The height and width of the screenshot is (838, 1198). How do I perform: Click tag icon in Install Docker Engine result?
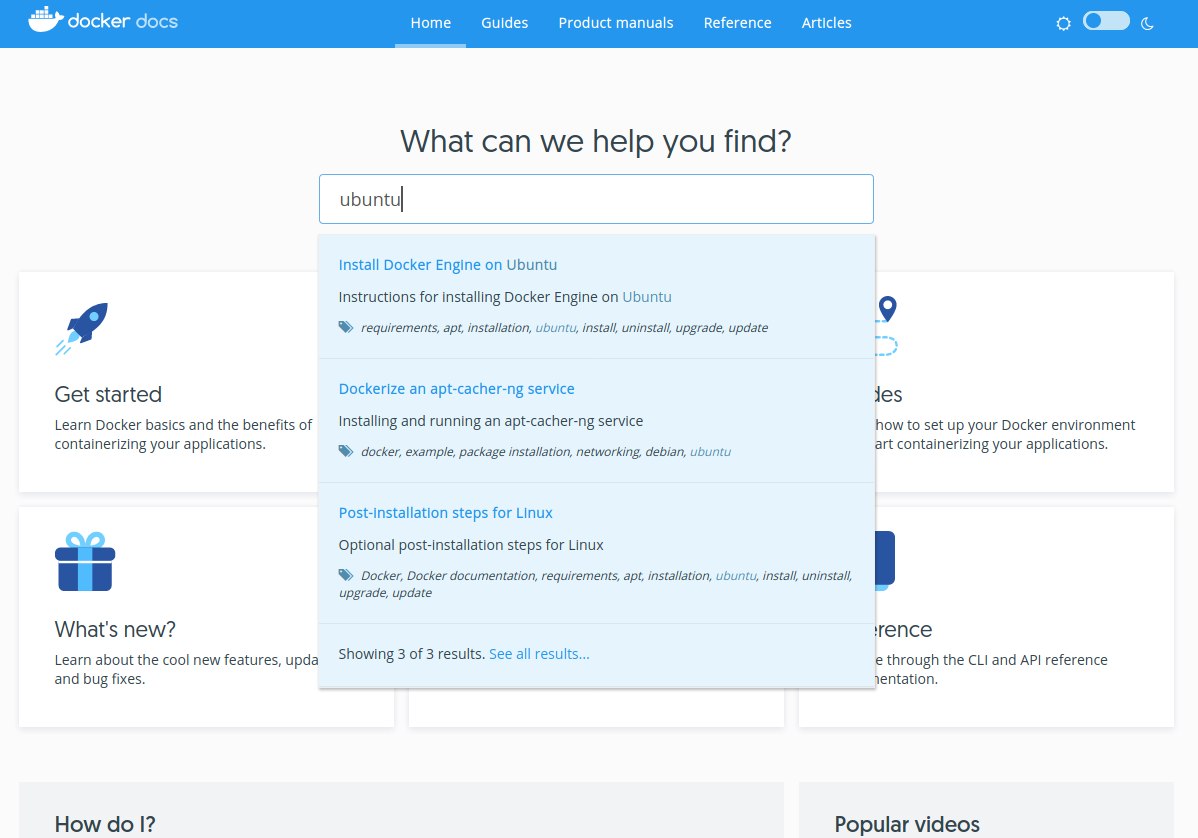(346, 327)
